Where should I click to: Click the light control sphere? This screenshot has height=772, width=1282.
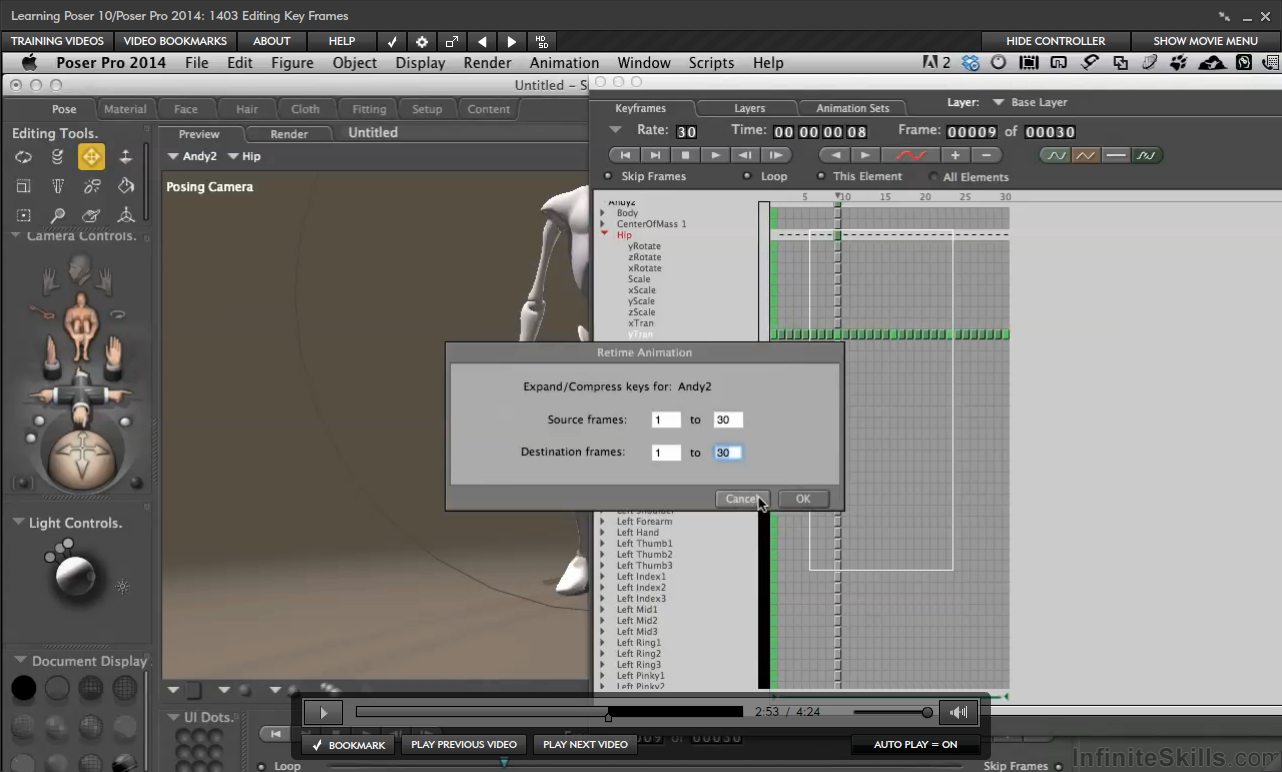[75, 575]
